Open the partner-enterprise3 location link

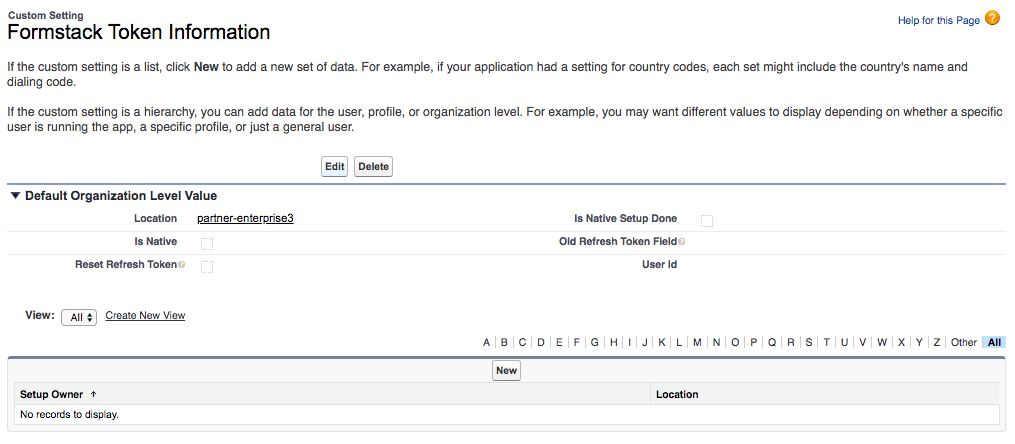coord(245,219)
